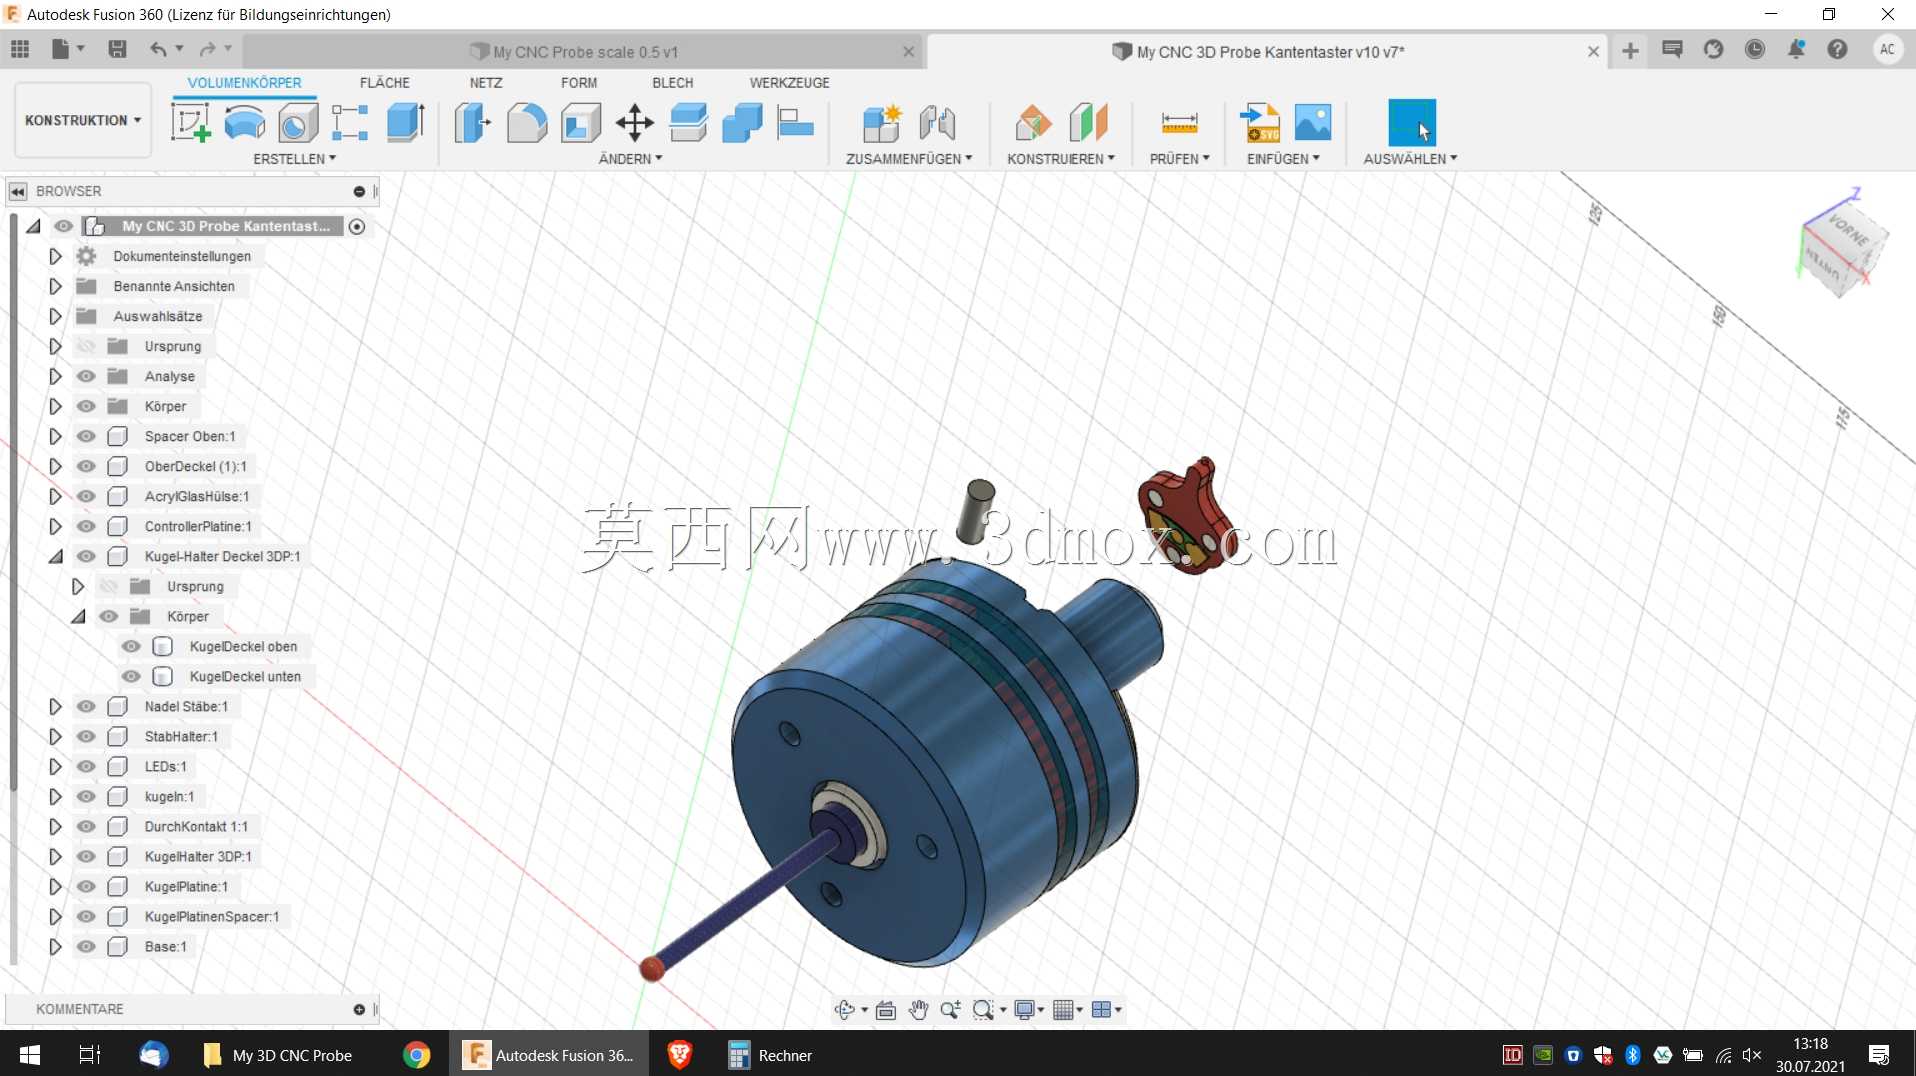Open the ZUSAMMENFÜGEN dropdown menu

pyautogui.click(x=909, y=159)
